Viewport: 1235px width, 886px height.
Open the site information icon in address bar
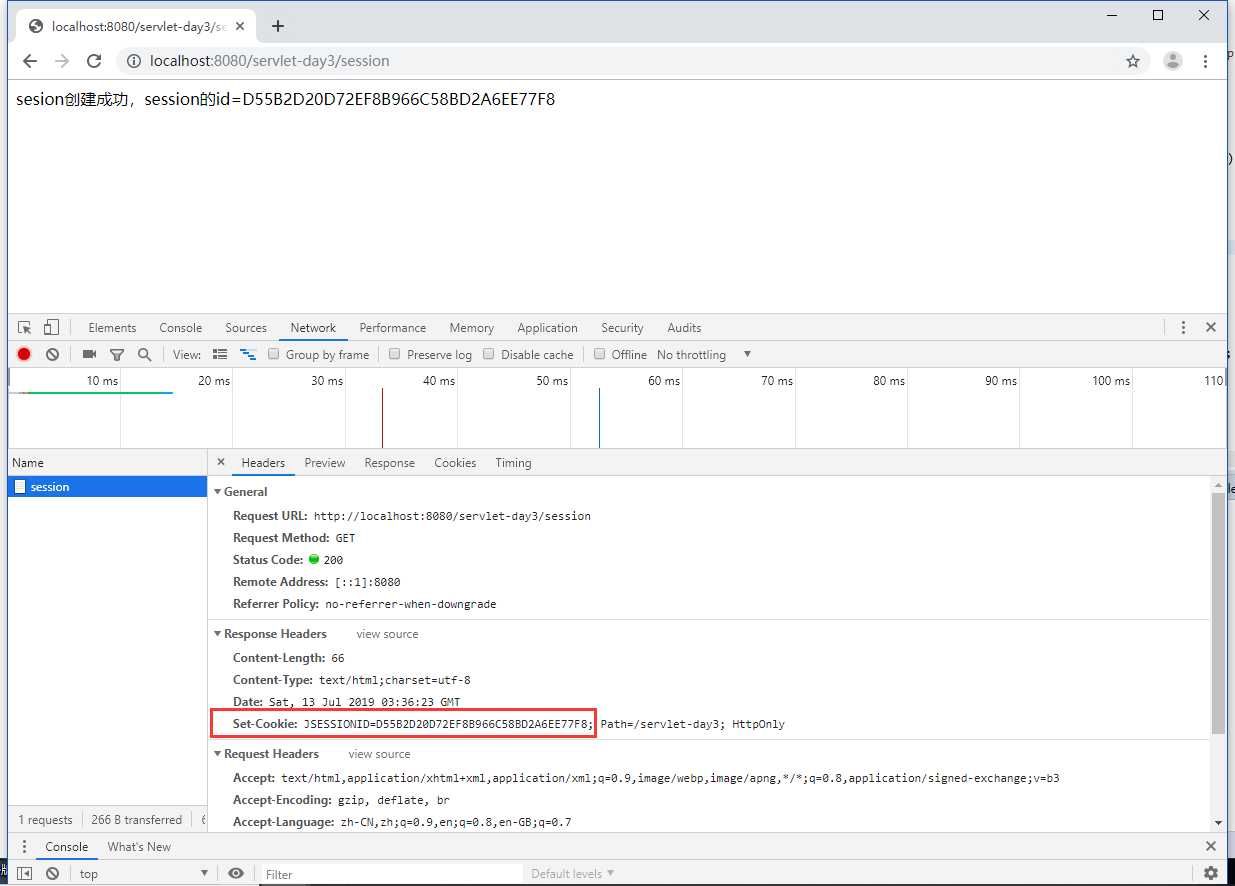(x=133, y=61)
